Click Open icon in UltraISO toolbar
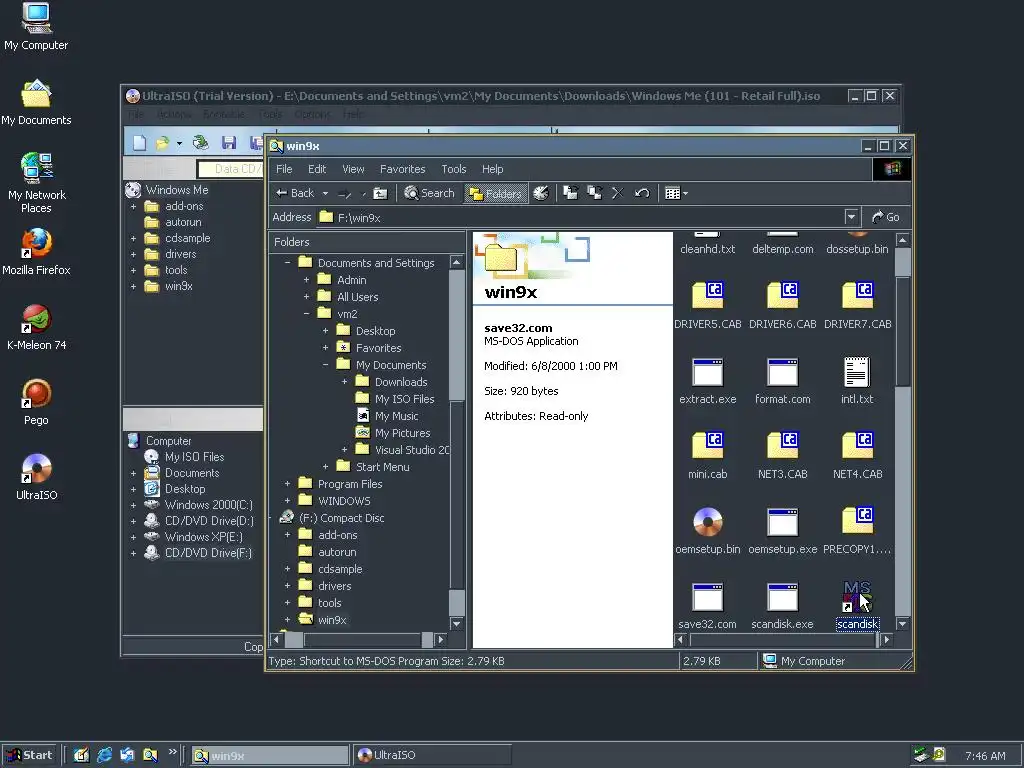 coord(162,142)
